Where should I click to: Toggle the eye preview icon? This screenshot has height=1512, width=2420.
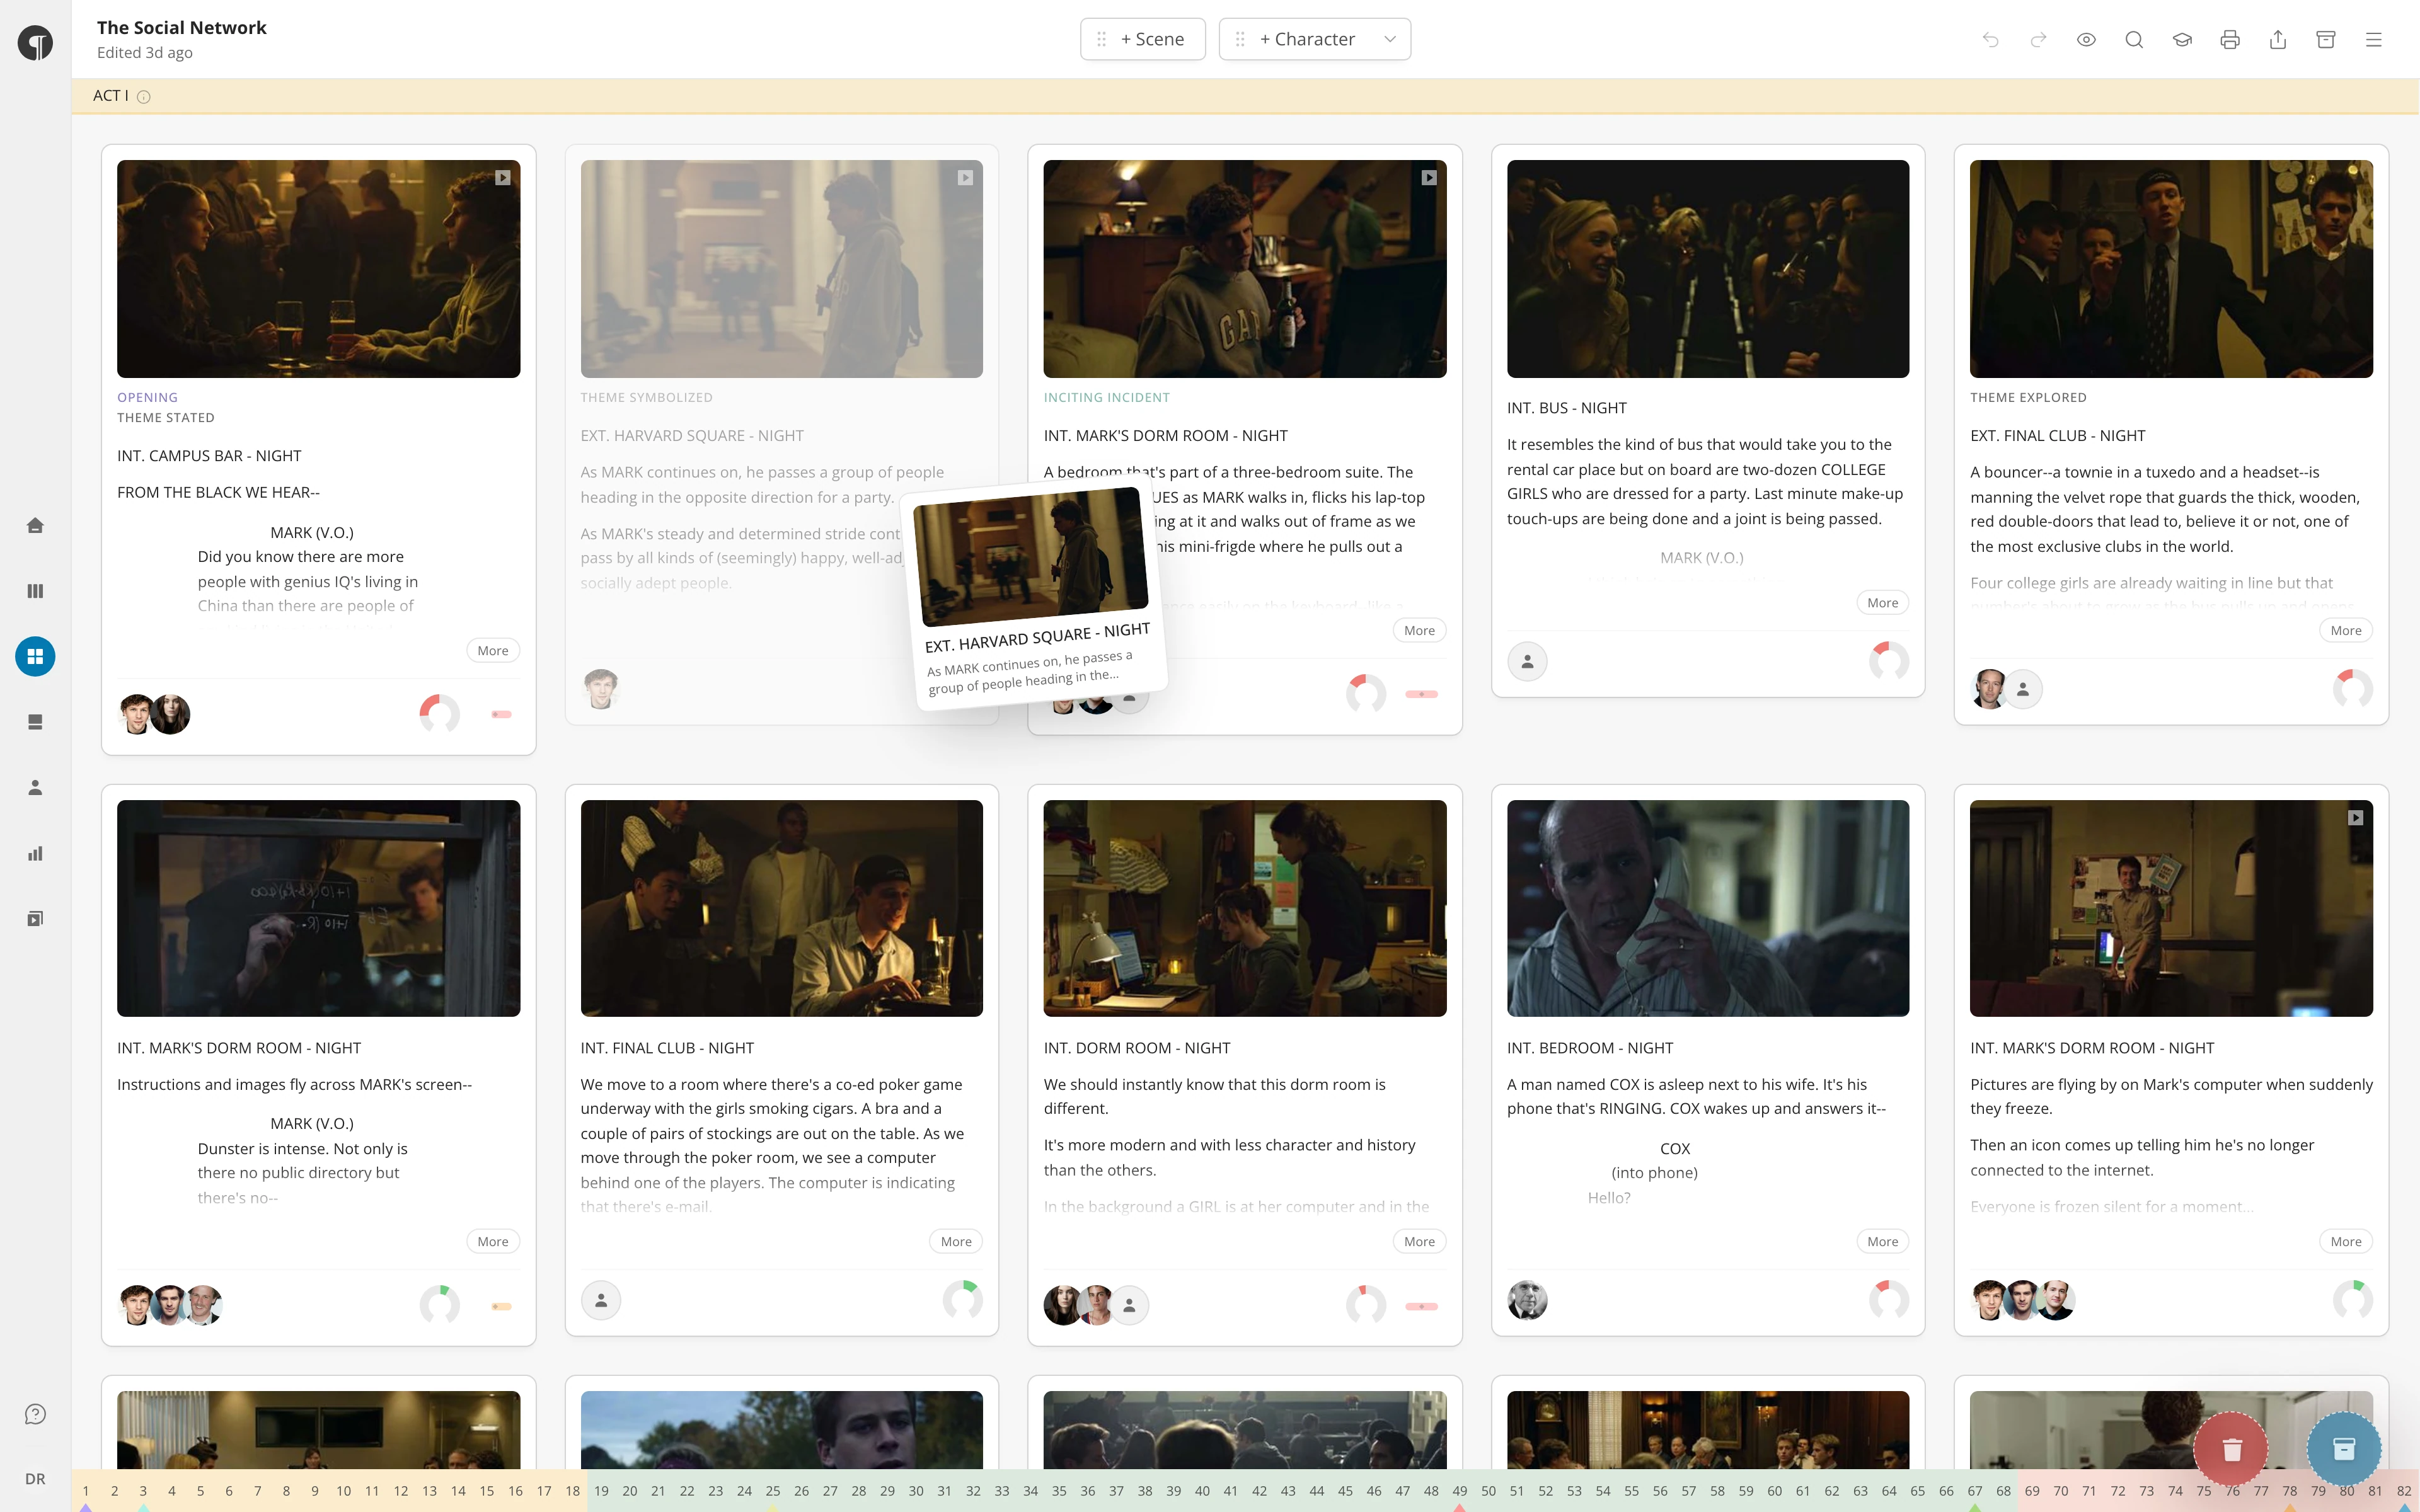coord(2086,39)
